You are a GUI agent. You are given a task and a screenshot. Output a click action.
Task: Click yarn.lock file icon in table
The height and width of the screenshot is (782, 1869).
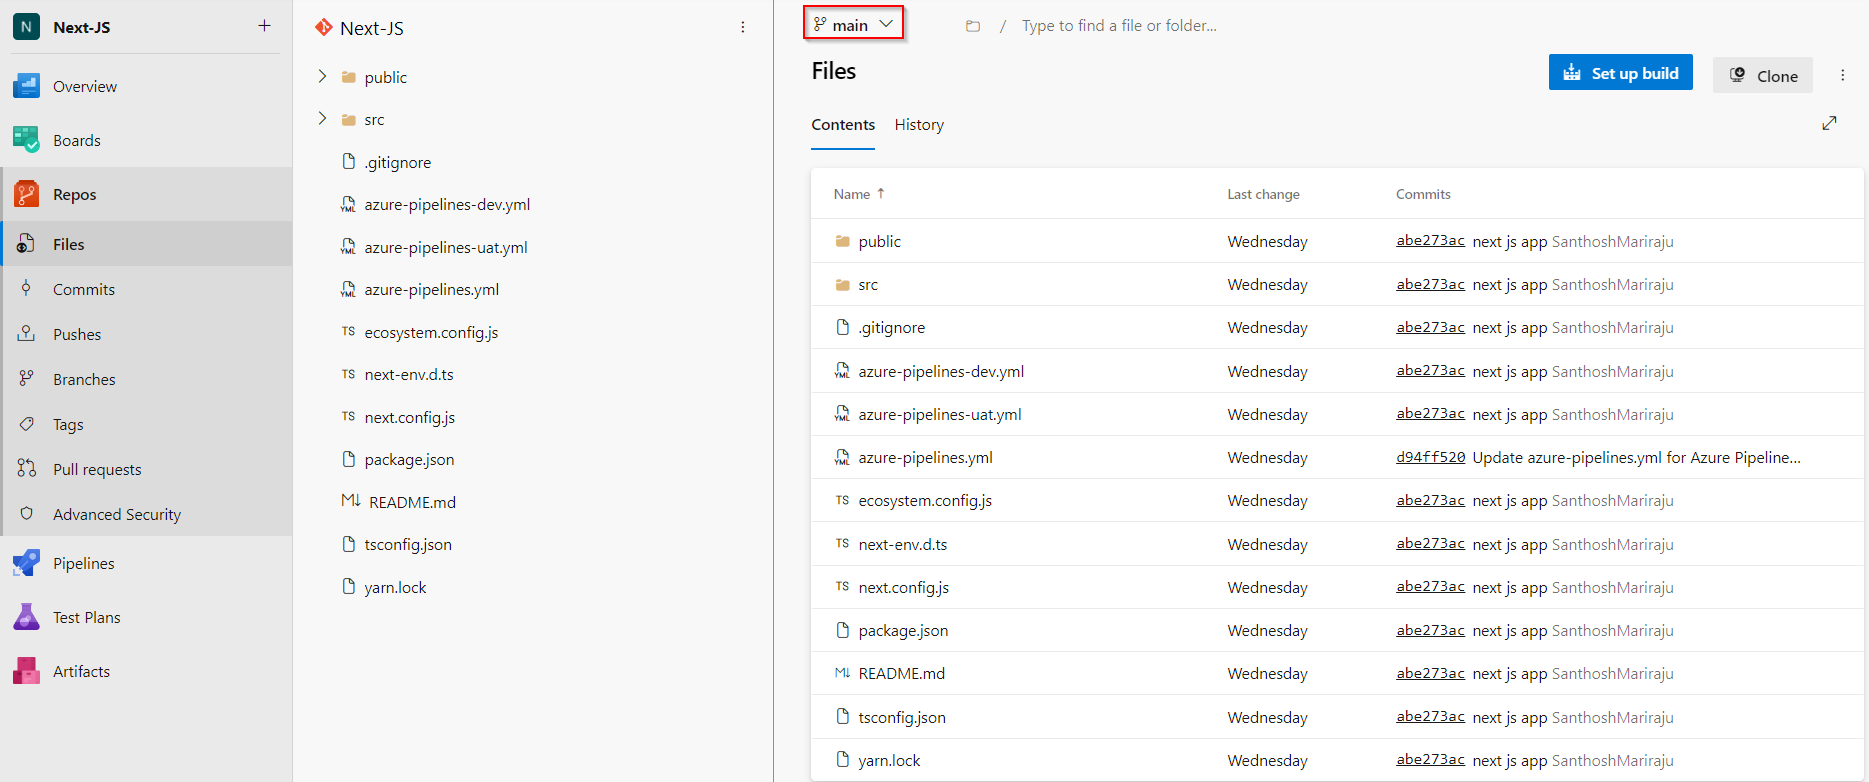842,760
